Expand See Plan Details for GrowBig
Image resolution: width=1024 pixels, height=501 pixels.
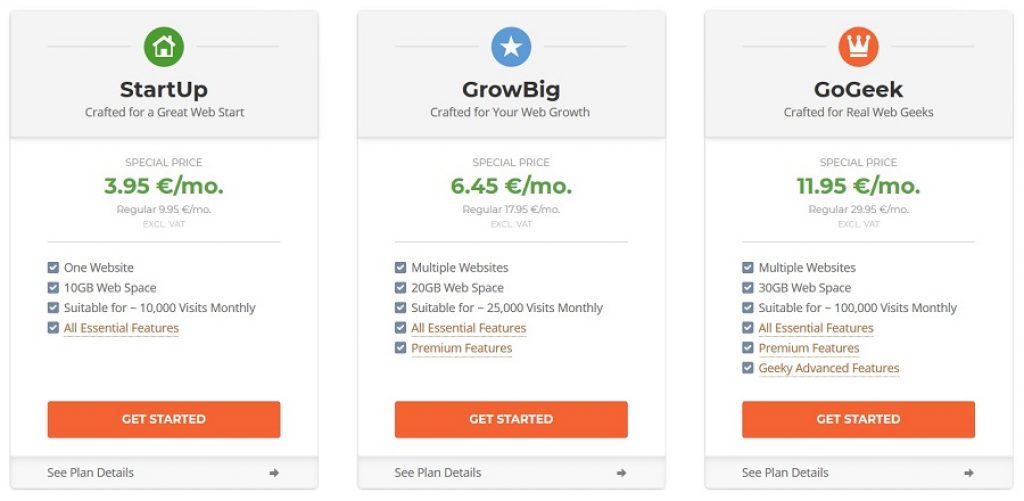[511, 472]
